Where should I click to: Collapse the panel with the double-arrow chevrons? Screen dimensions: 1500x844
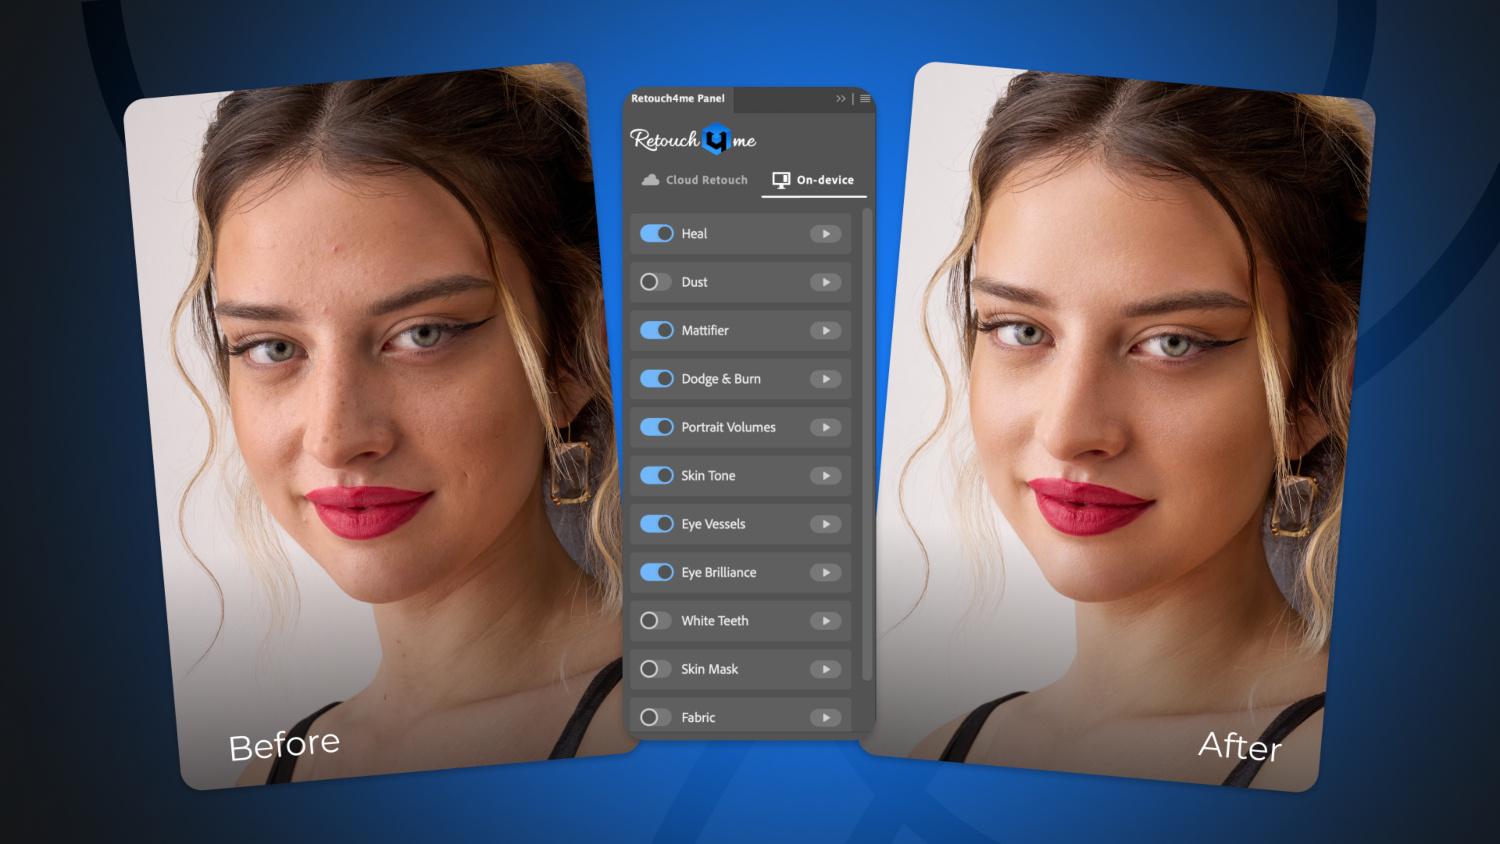[x=841, y=98]
